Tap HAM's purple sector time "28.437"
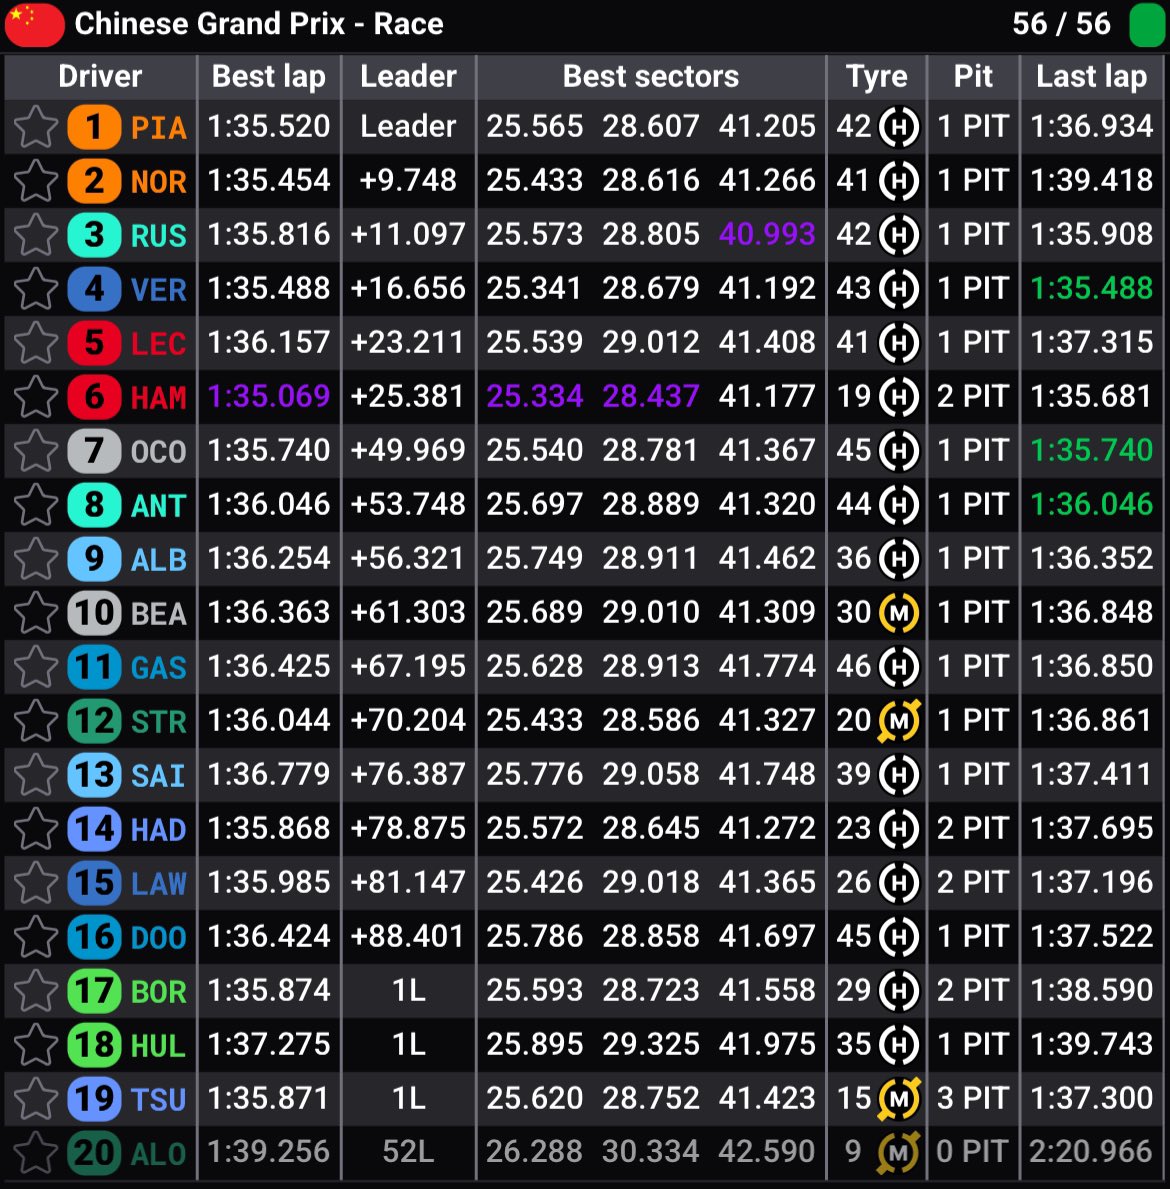 coord(651,397)
